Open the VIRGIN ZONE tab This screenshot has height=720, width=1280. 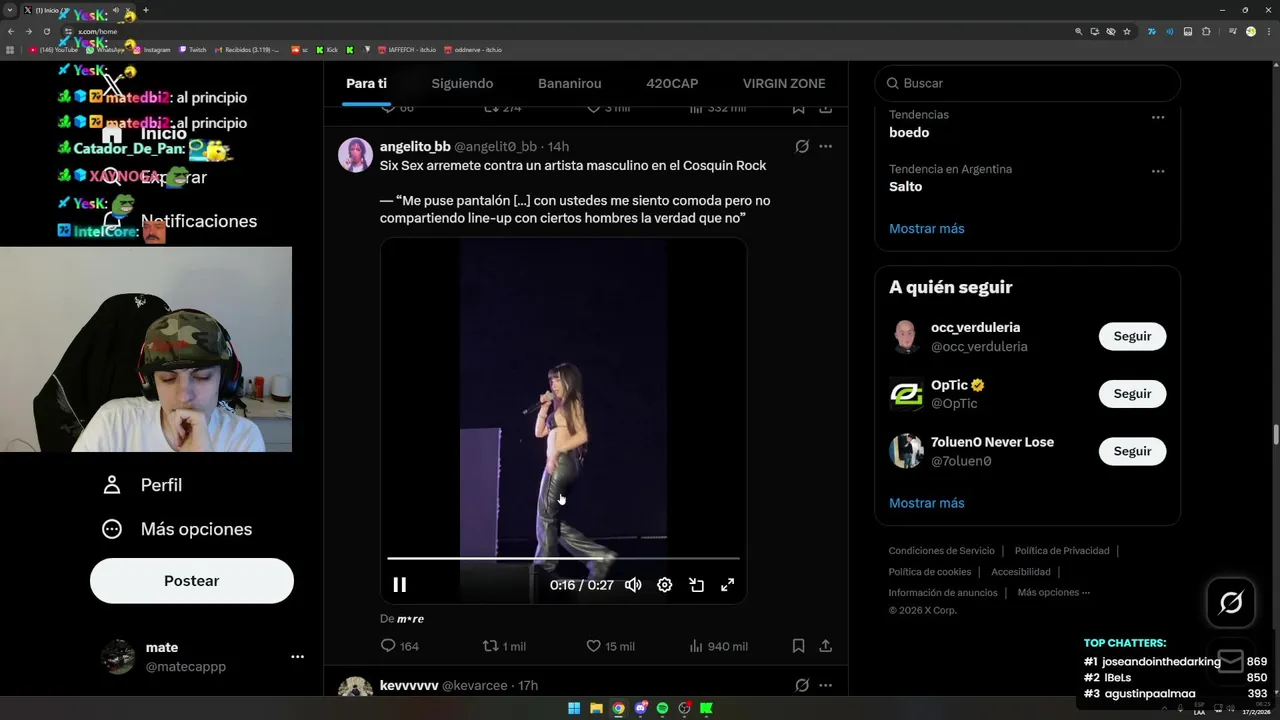(784, 83)
